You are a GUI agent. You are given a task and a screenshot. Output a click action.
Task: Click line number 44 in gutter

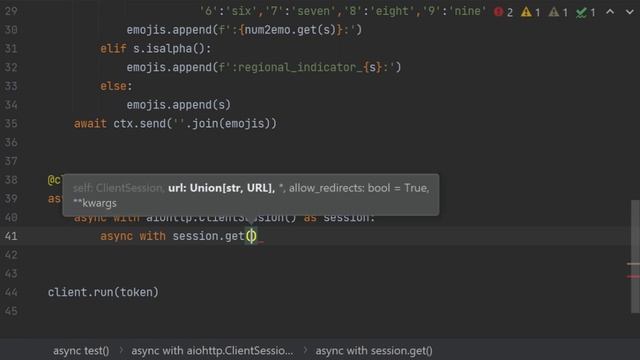pyautogui.click(x=11, y=292)
